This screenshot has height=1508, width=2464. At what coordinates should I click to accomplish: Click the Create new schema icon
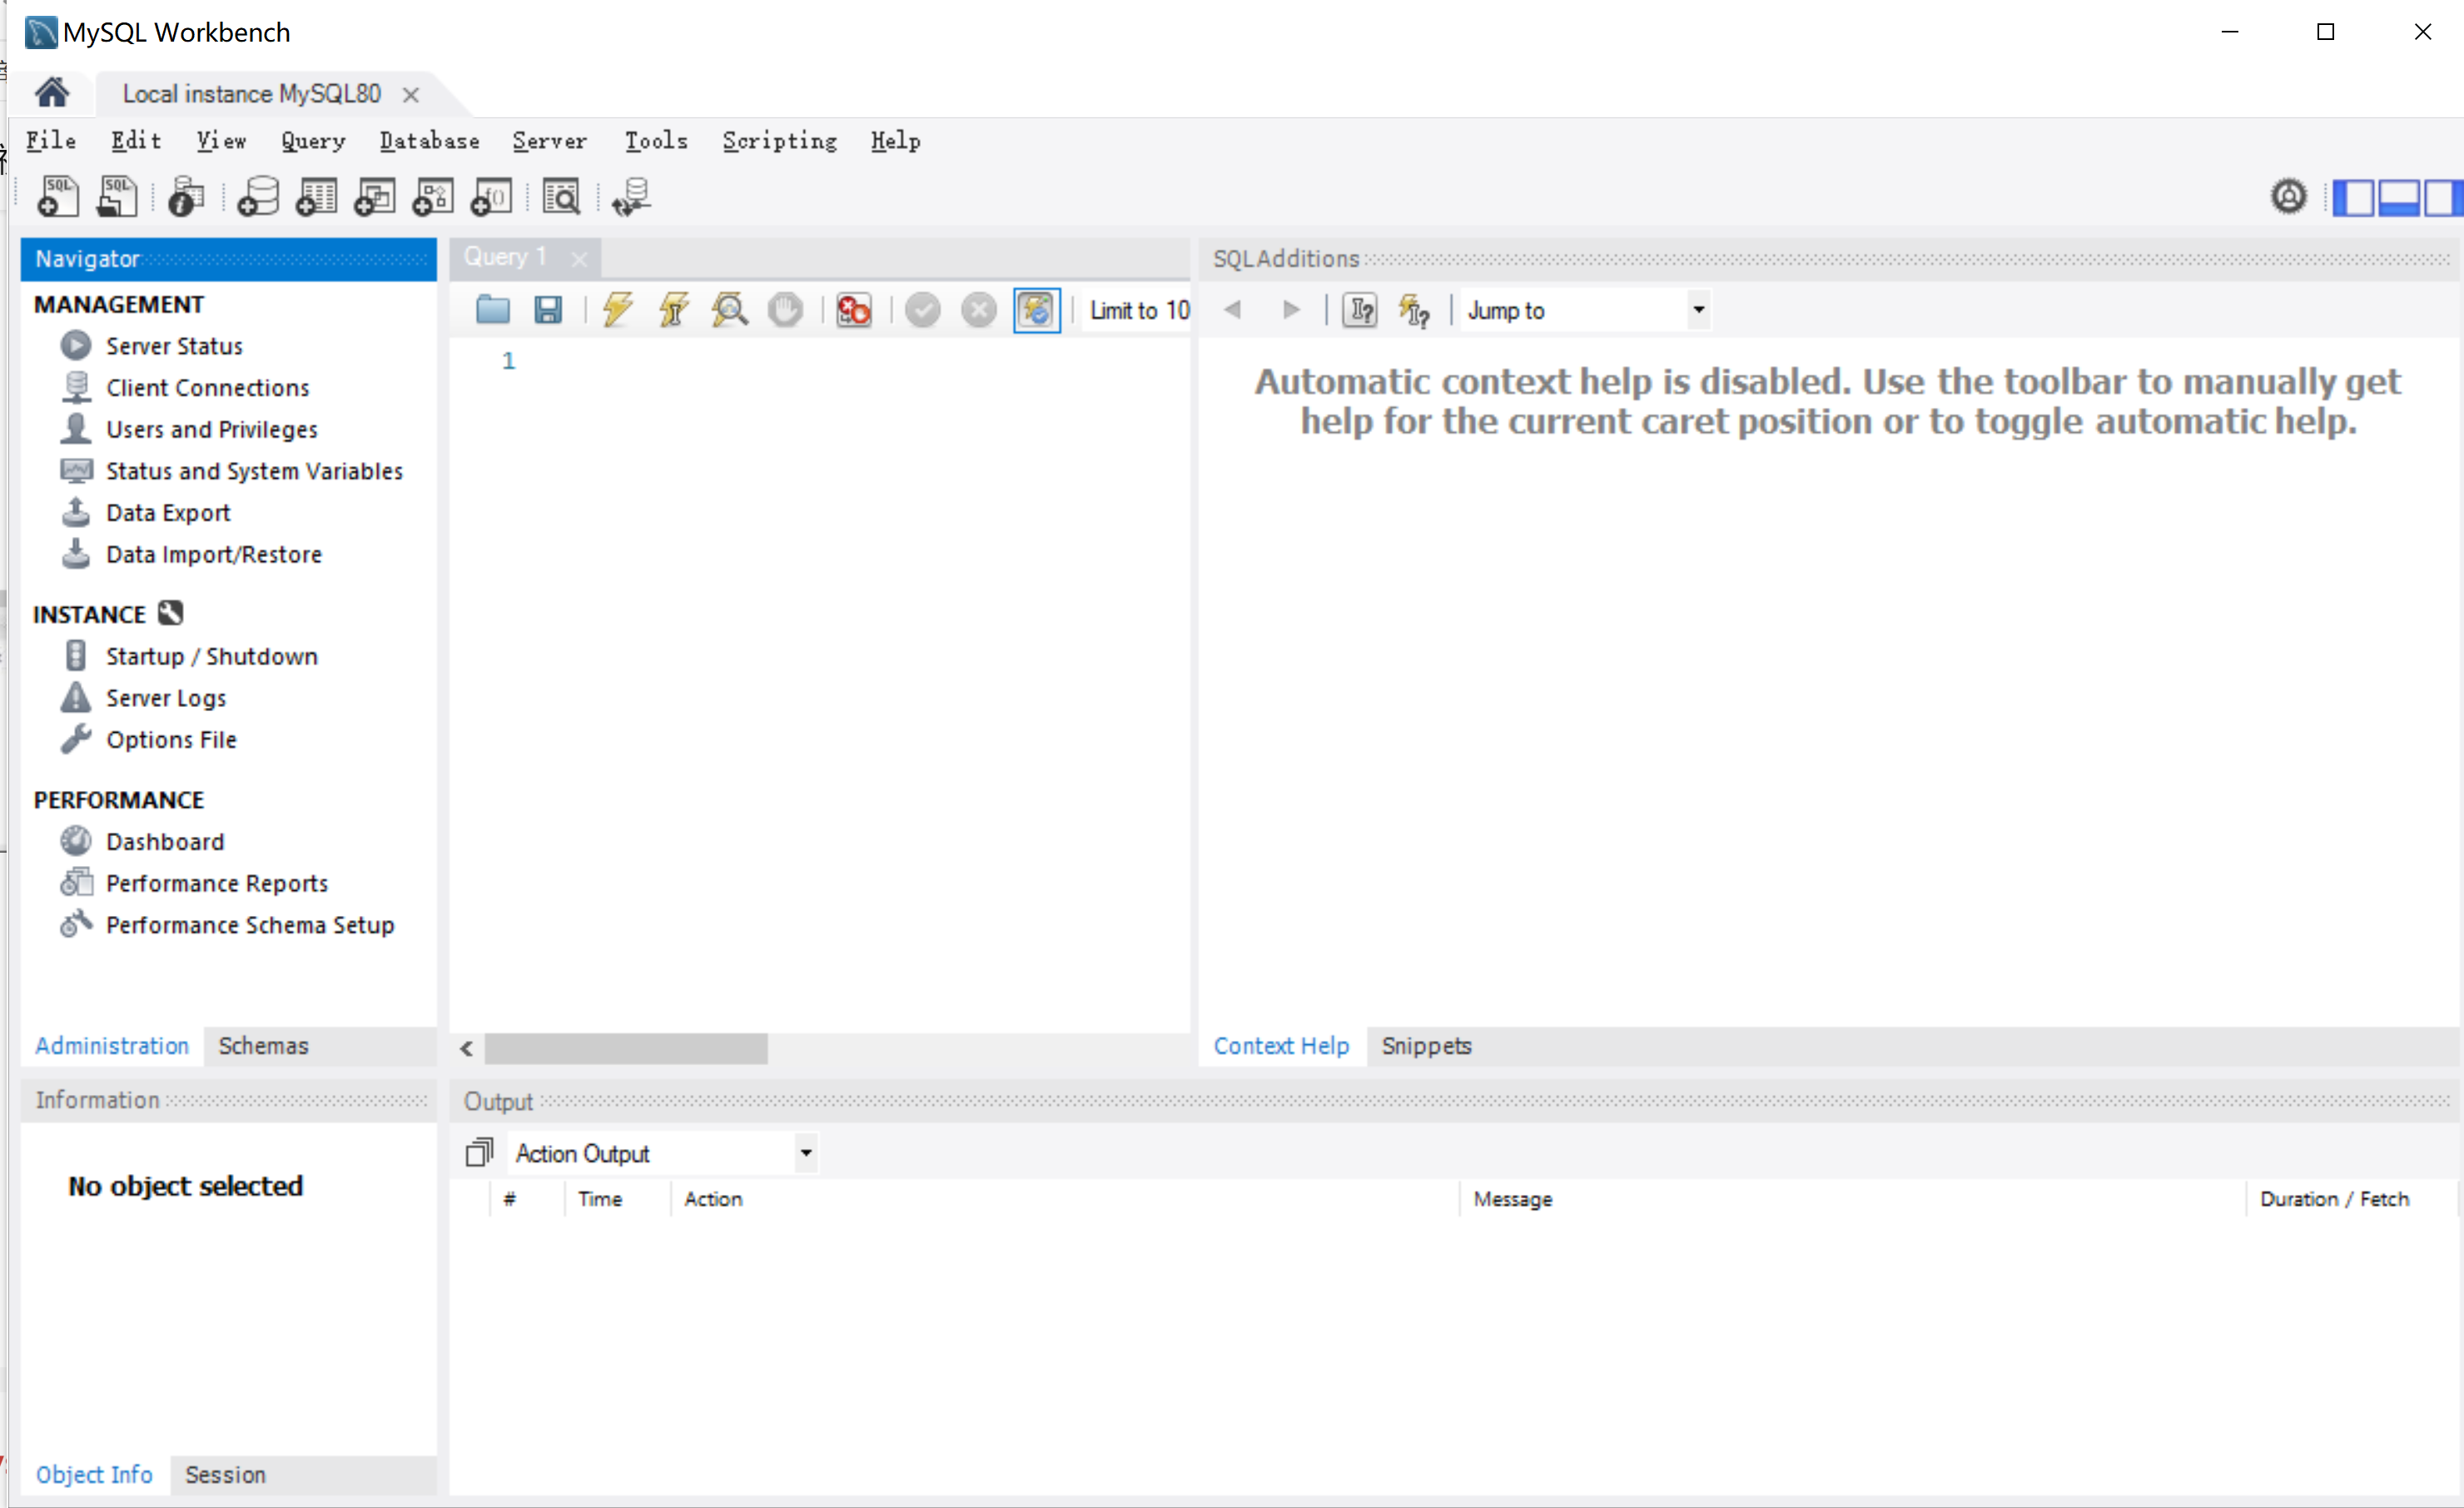257,197
